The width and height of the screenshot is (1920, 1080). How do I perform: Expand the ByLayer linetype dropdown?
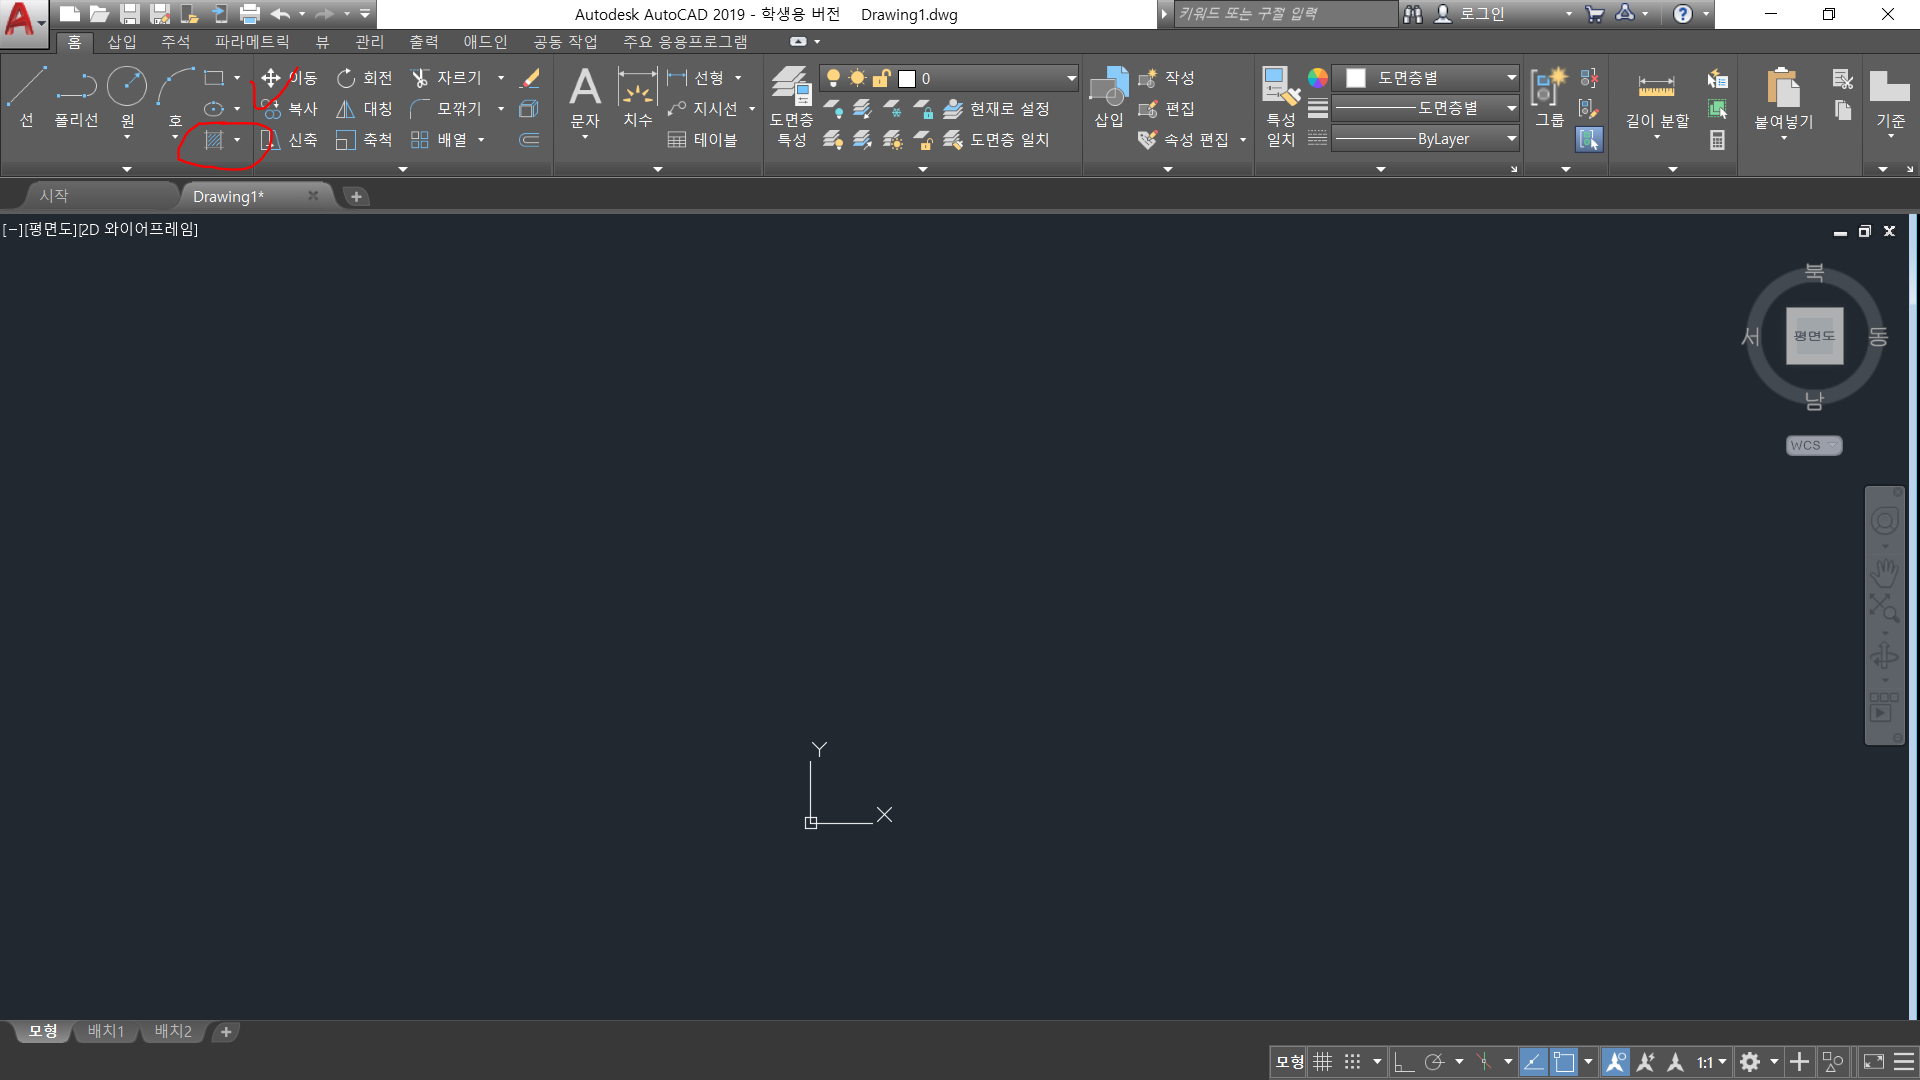click(1511, 139)
